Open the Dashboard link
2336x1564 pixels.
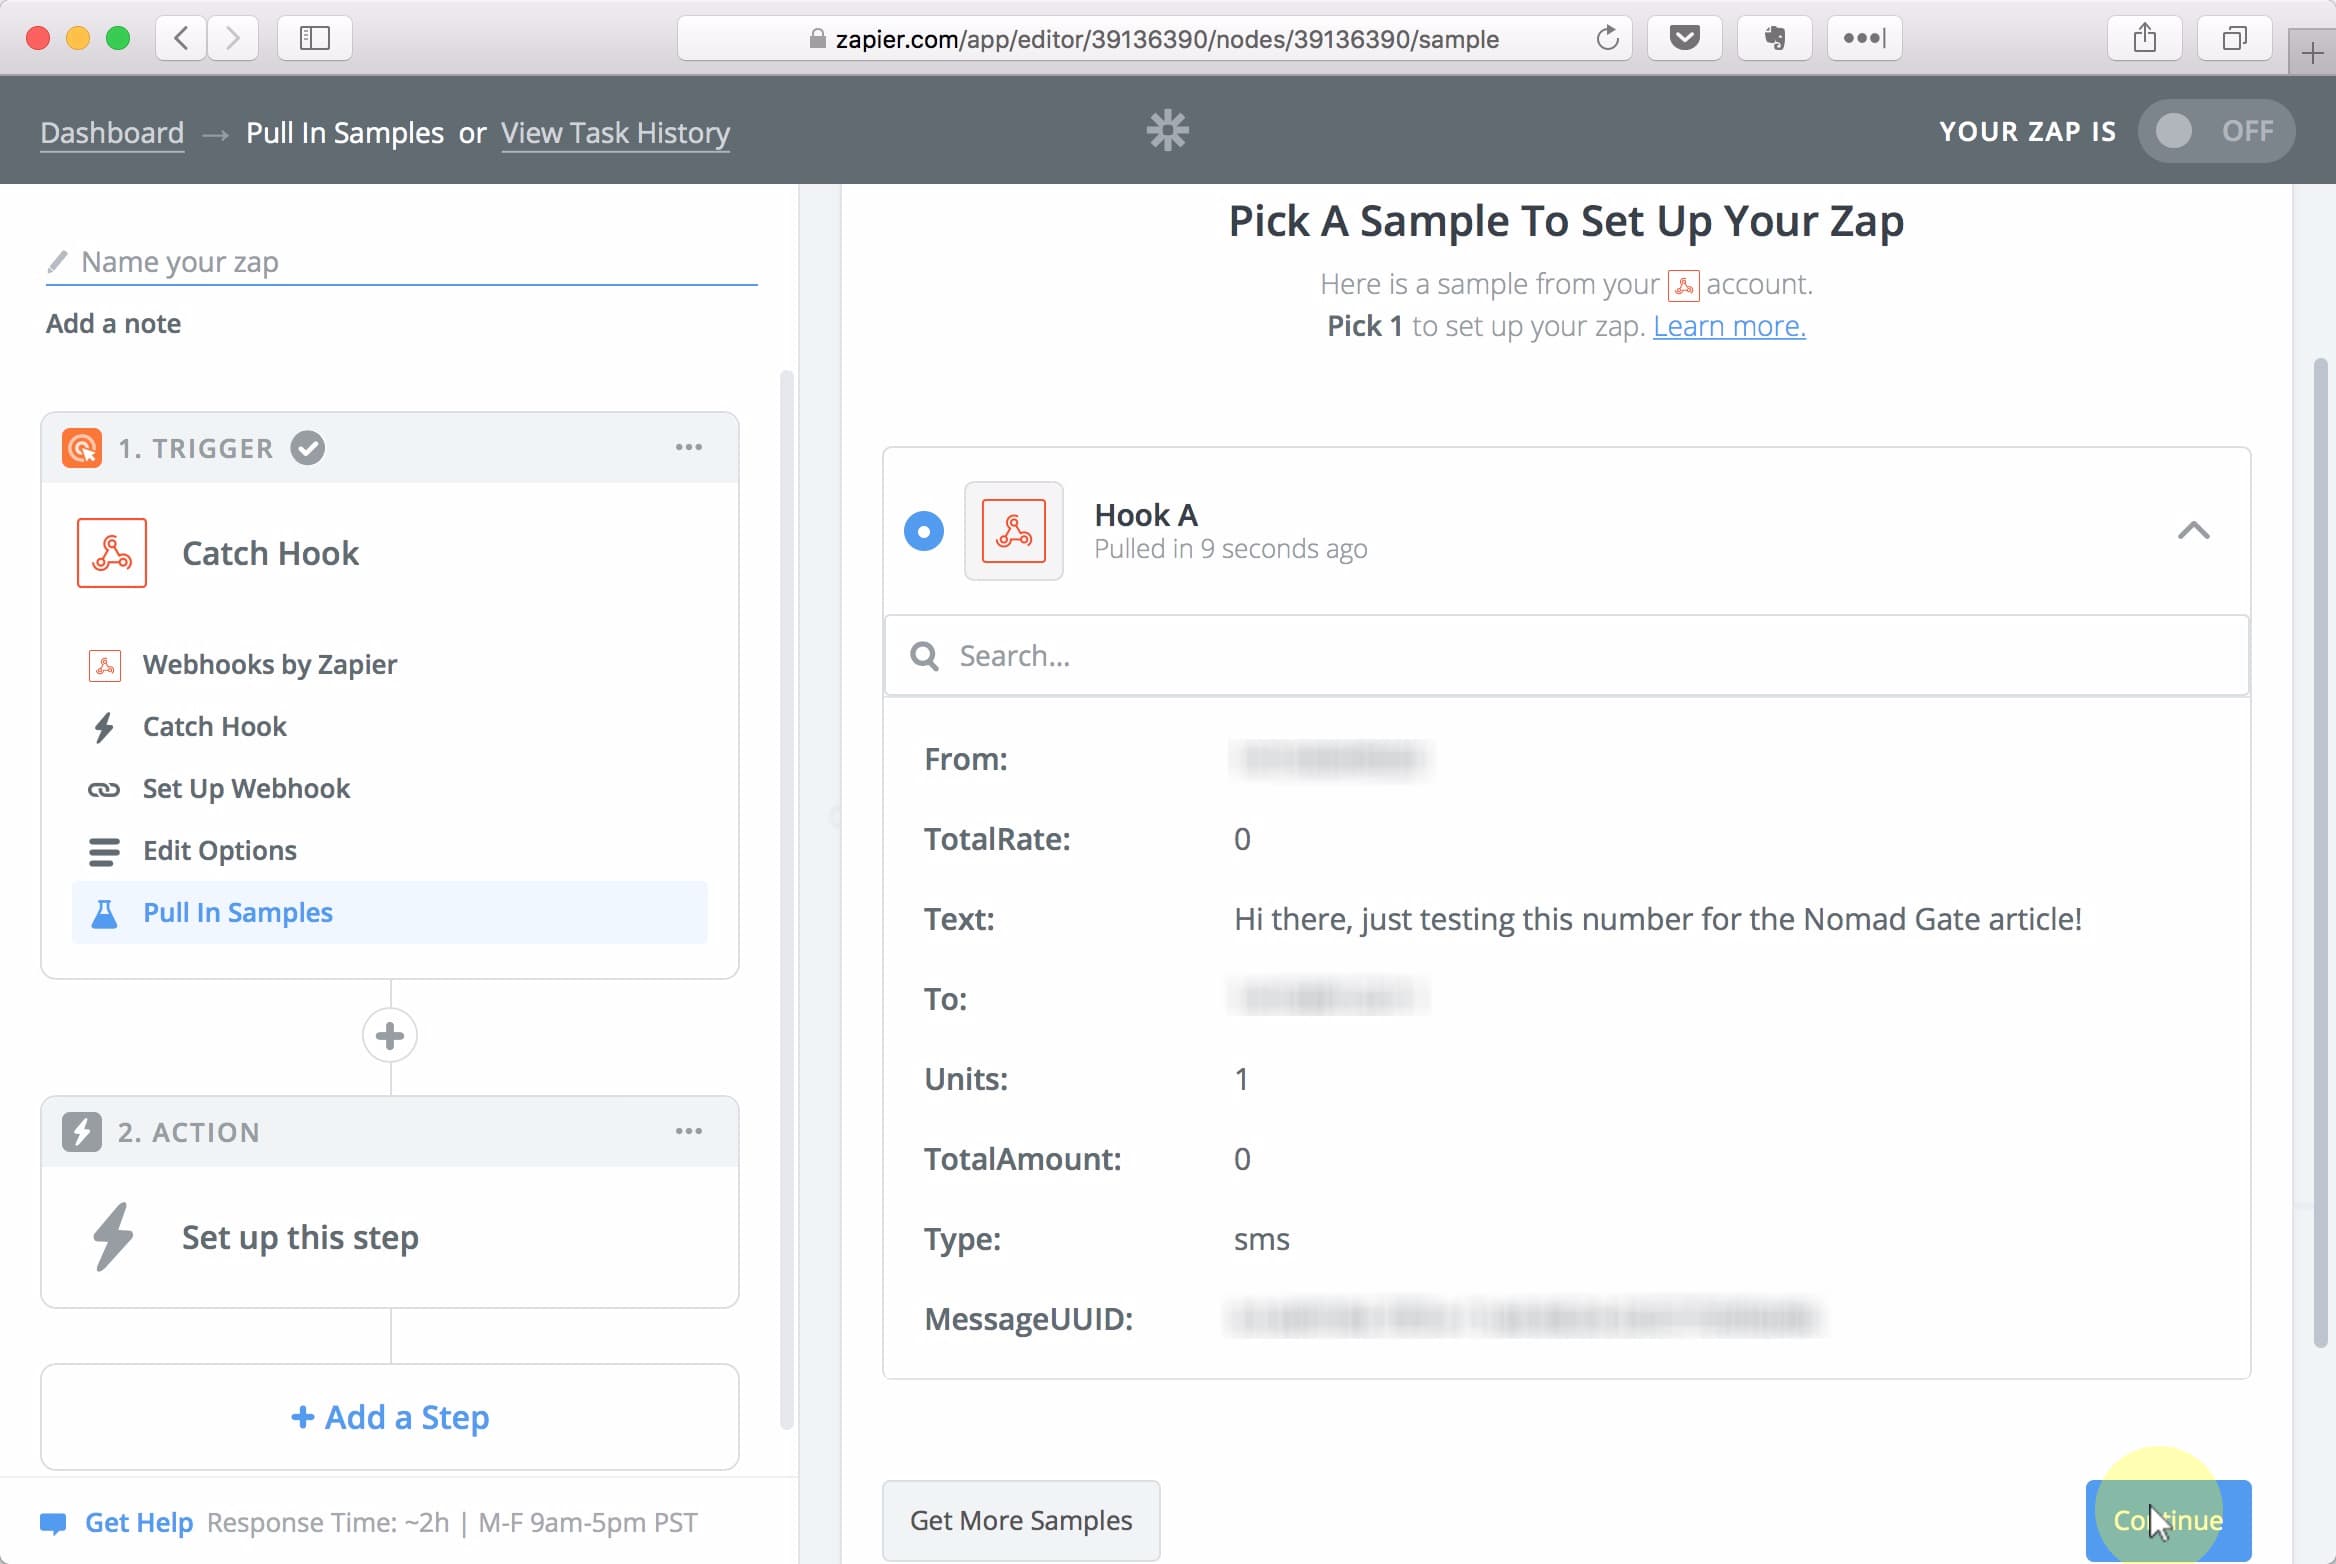click(x=112, y=132)
